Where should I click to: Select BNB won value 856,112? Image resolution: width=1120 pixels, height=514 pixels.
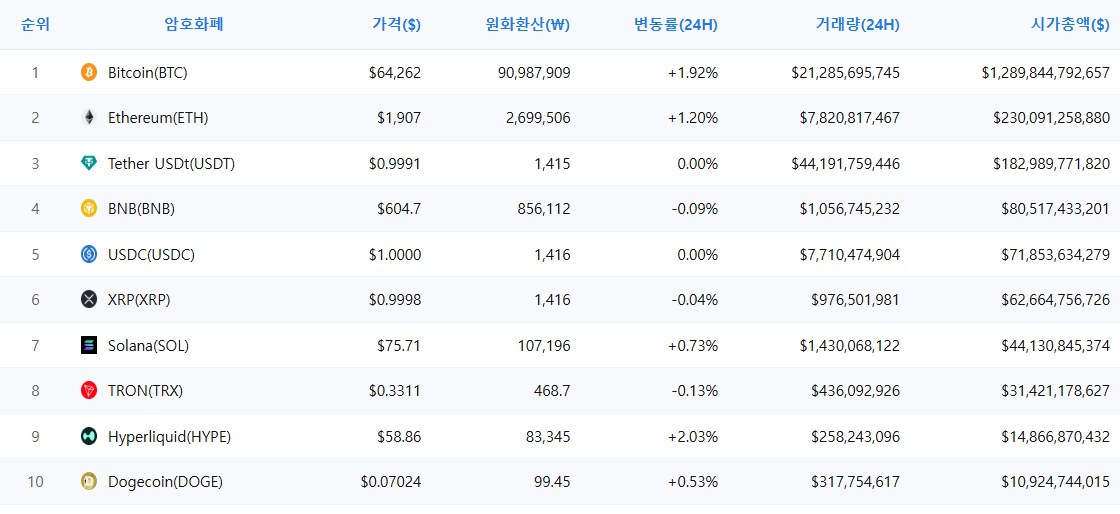tap(542, 208)
